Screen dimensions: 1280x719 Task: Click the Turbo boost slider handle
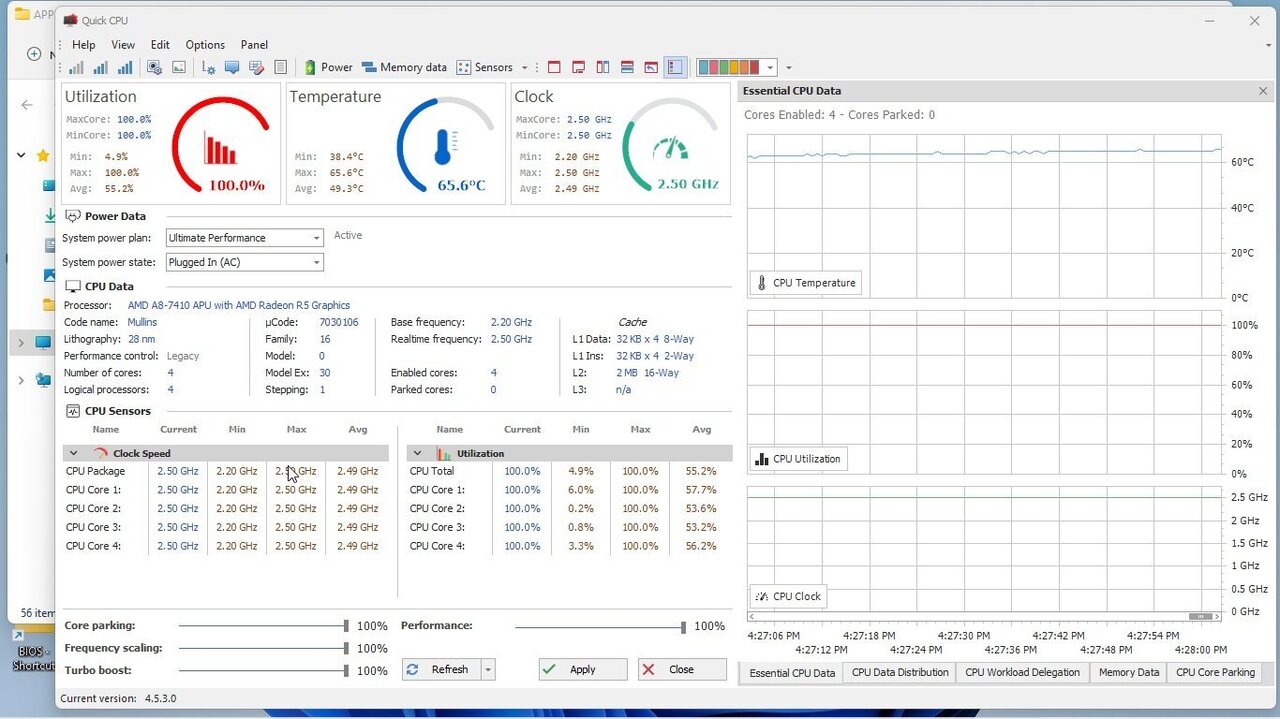pos(346,671)
